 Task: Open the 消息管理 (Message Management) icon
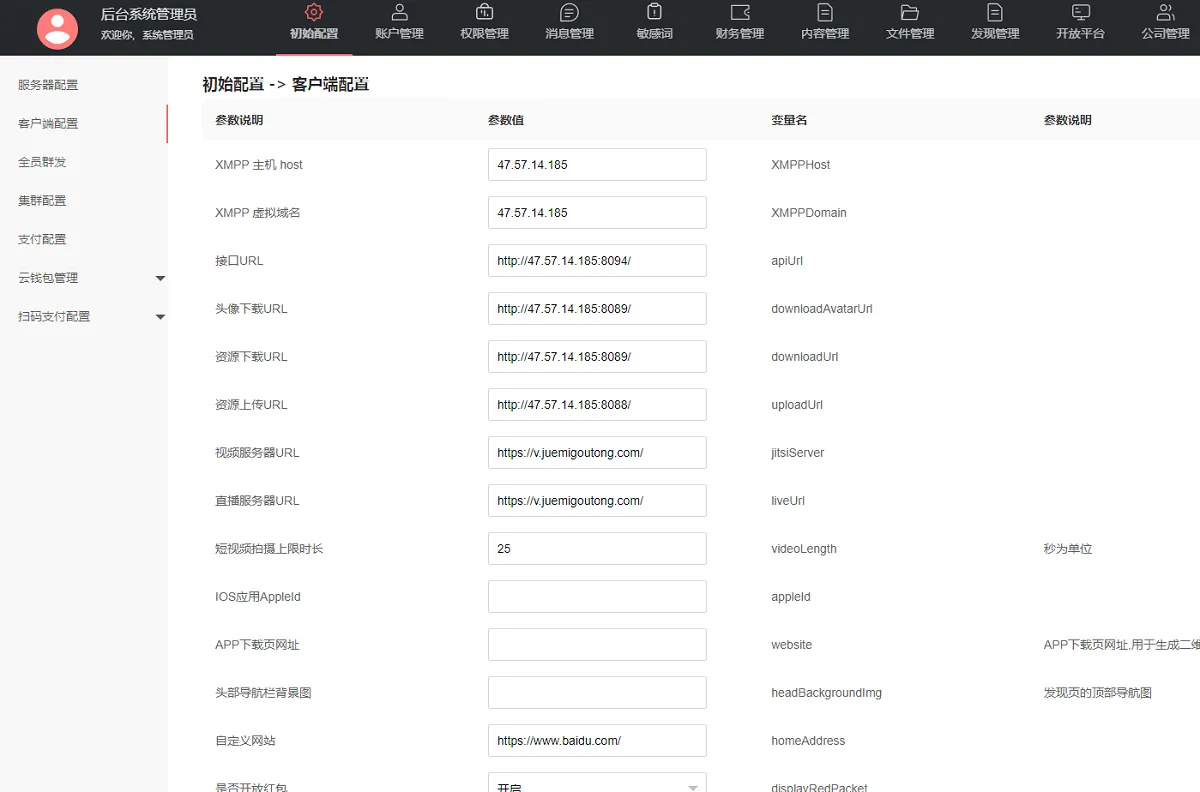(x=569, y=22)
